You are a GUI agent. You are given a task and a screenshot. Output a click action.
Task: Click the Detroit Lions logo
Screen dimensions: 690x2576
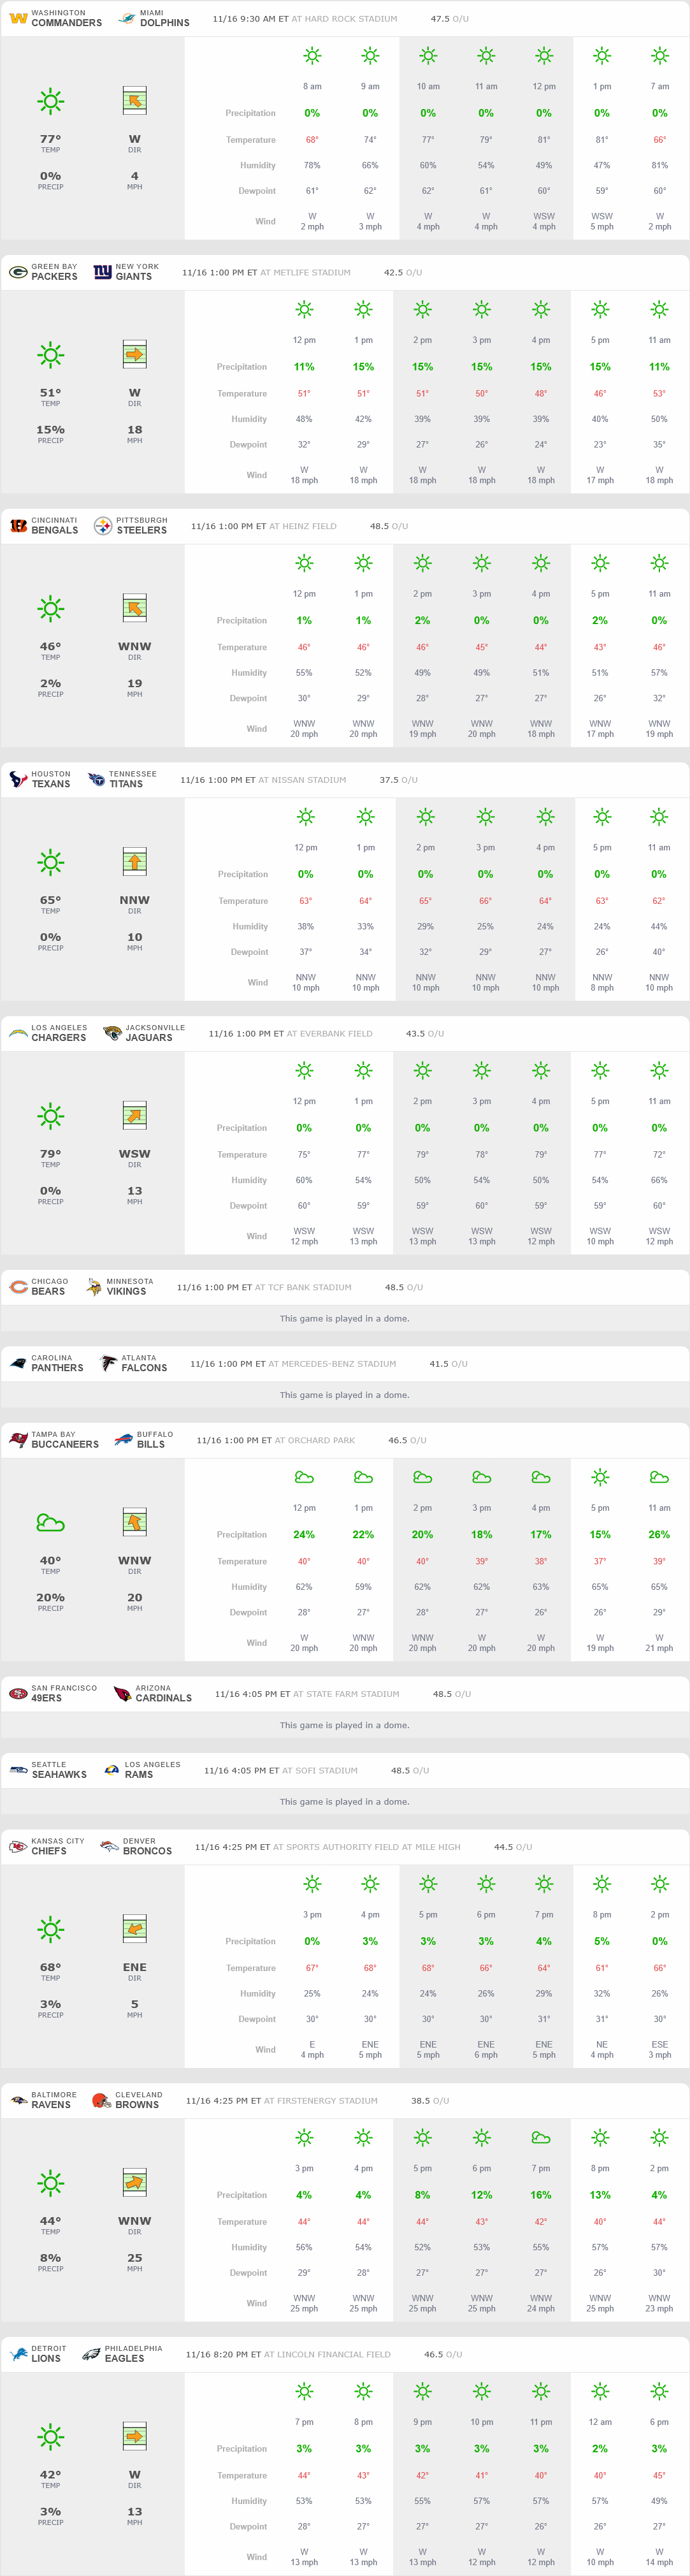point(18,2354)
